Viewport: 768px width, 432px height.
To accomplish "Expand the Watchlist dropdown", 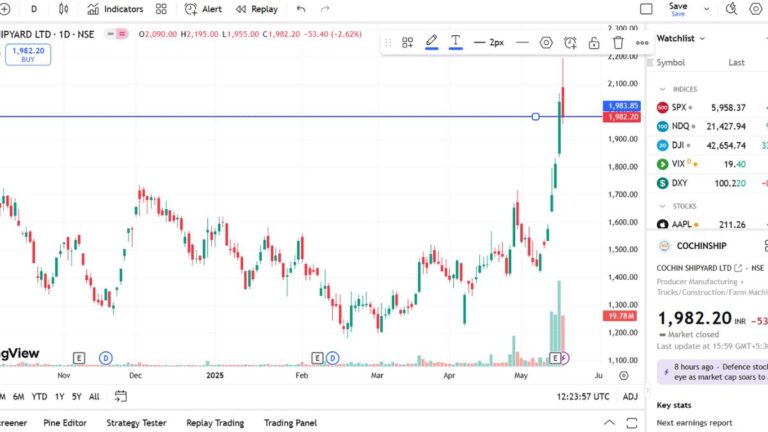I will pyautogui.click(x=681, y=38).
